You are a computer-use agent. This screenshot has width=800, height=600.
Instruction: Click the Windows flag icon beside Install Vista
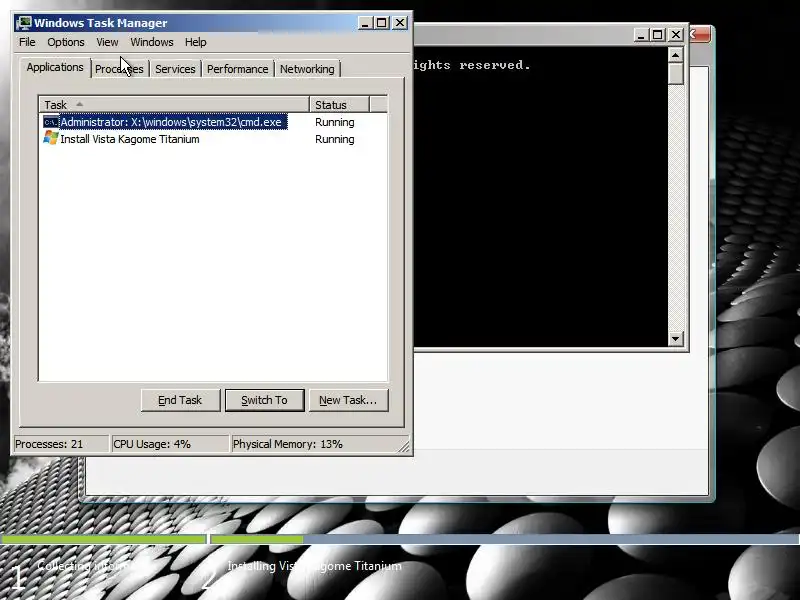[x=51, y=138]
